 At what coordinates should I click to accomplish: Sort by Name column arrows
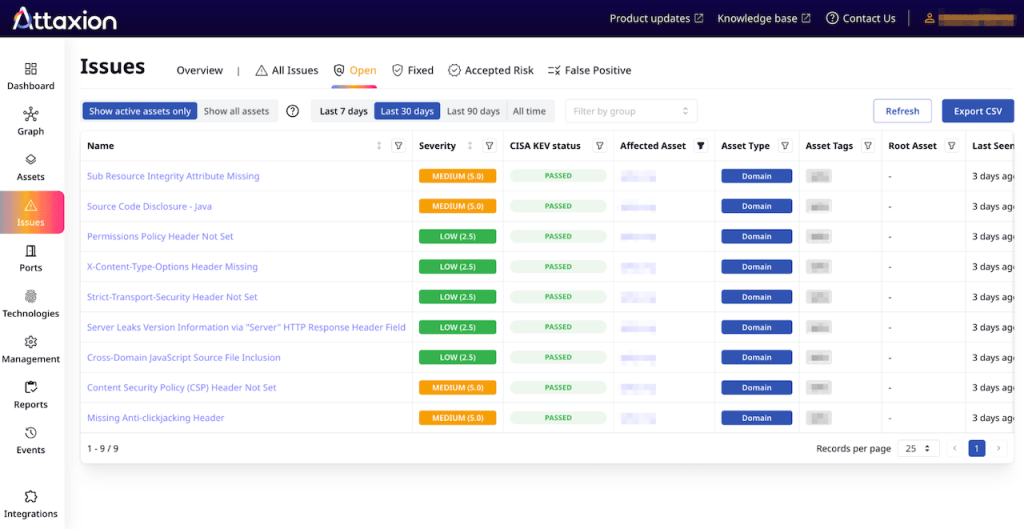click(x=379, y=146)
